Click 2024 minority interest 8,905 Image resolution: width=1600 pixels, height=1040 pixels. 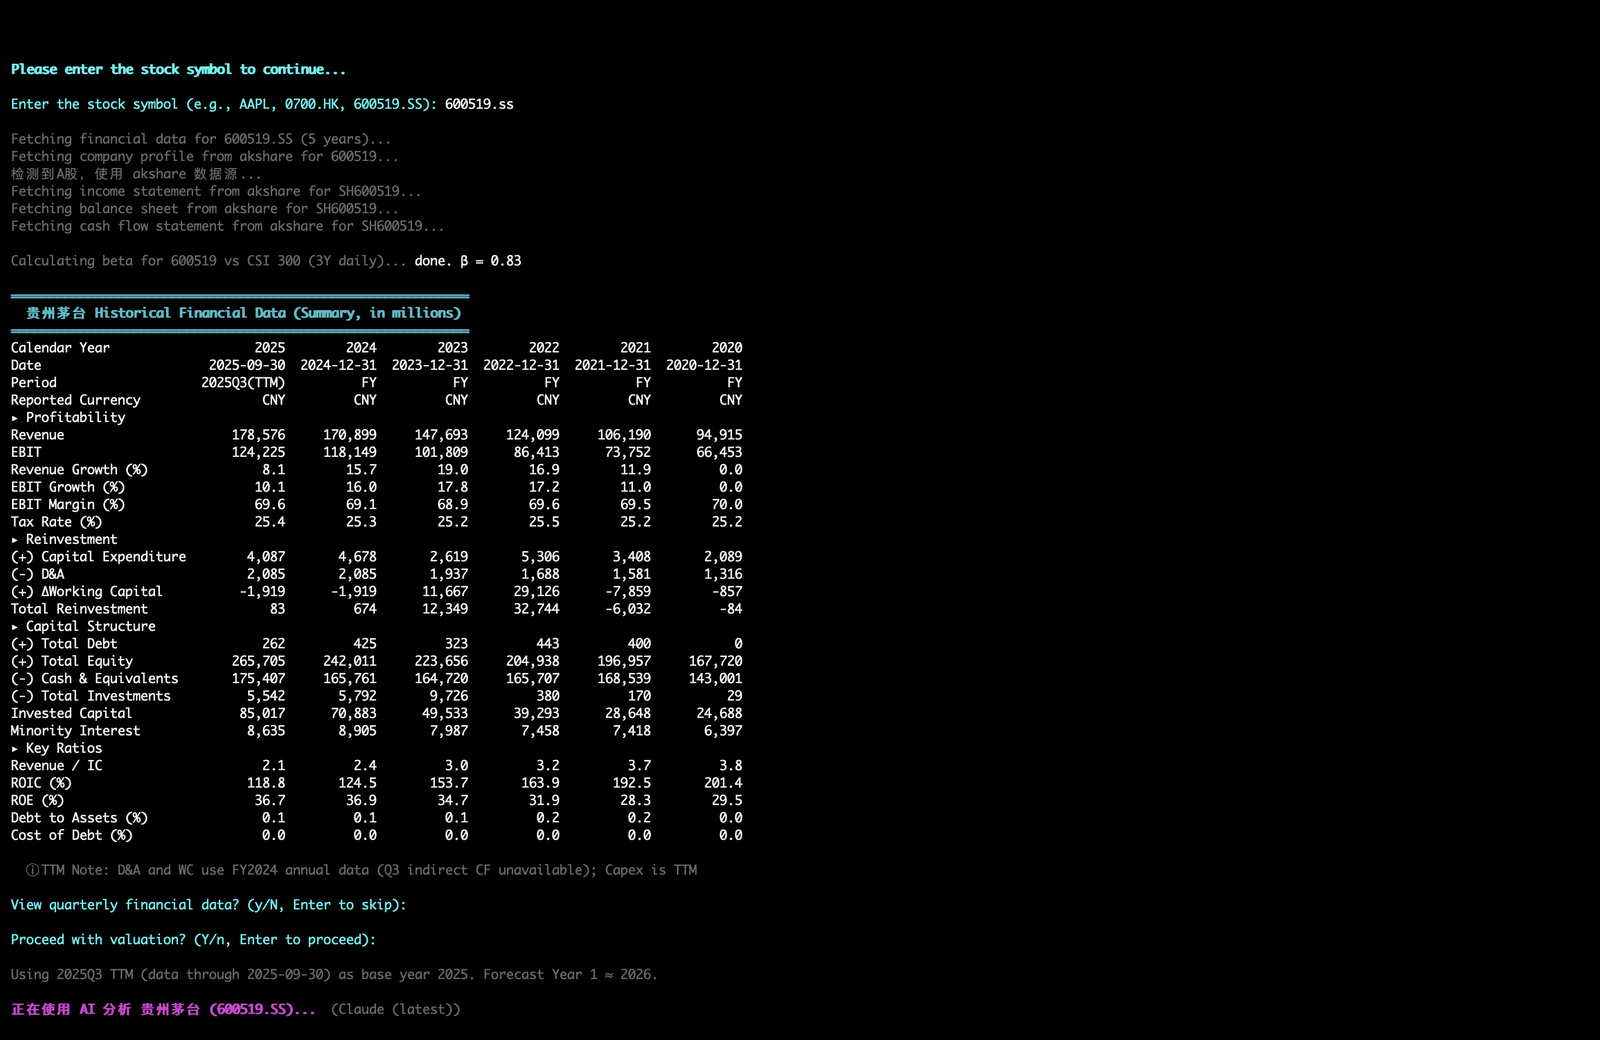tap(357, 731)
